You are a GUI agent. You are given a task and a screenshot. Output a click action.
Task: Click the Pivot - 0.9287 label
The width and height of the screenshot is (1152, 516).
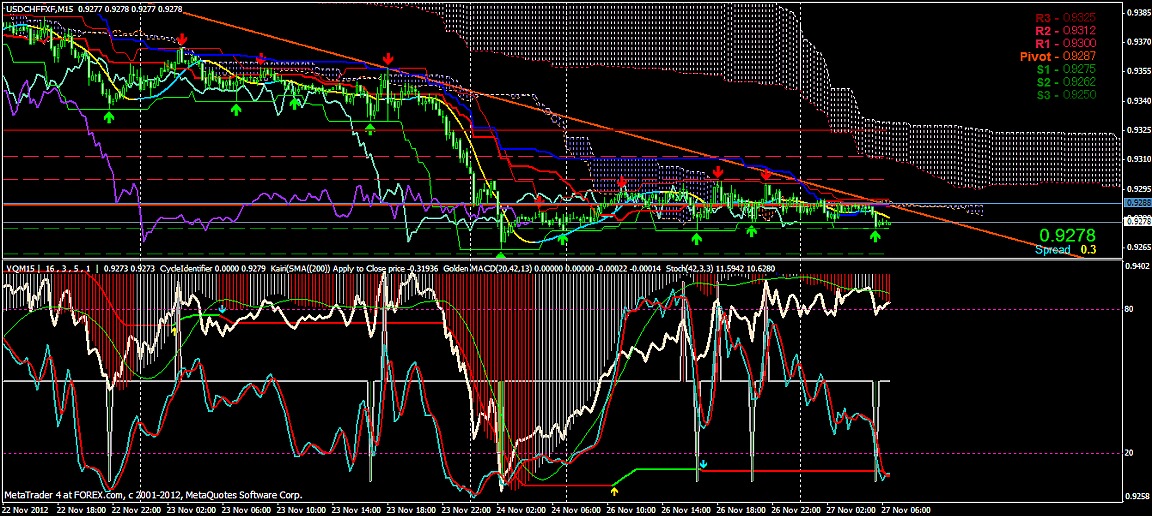click(x=1058, y=56)
